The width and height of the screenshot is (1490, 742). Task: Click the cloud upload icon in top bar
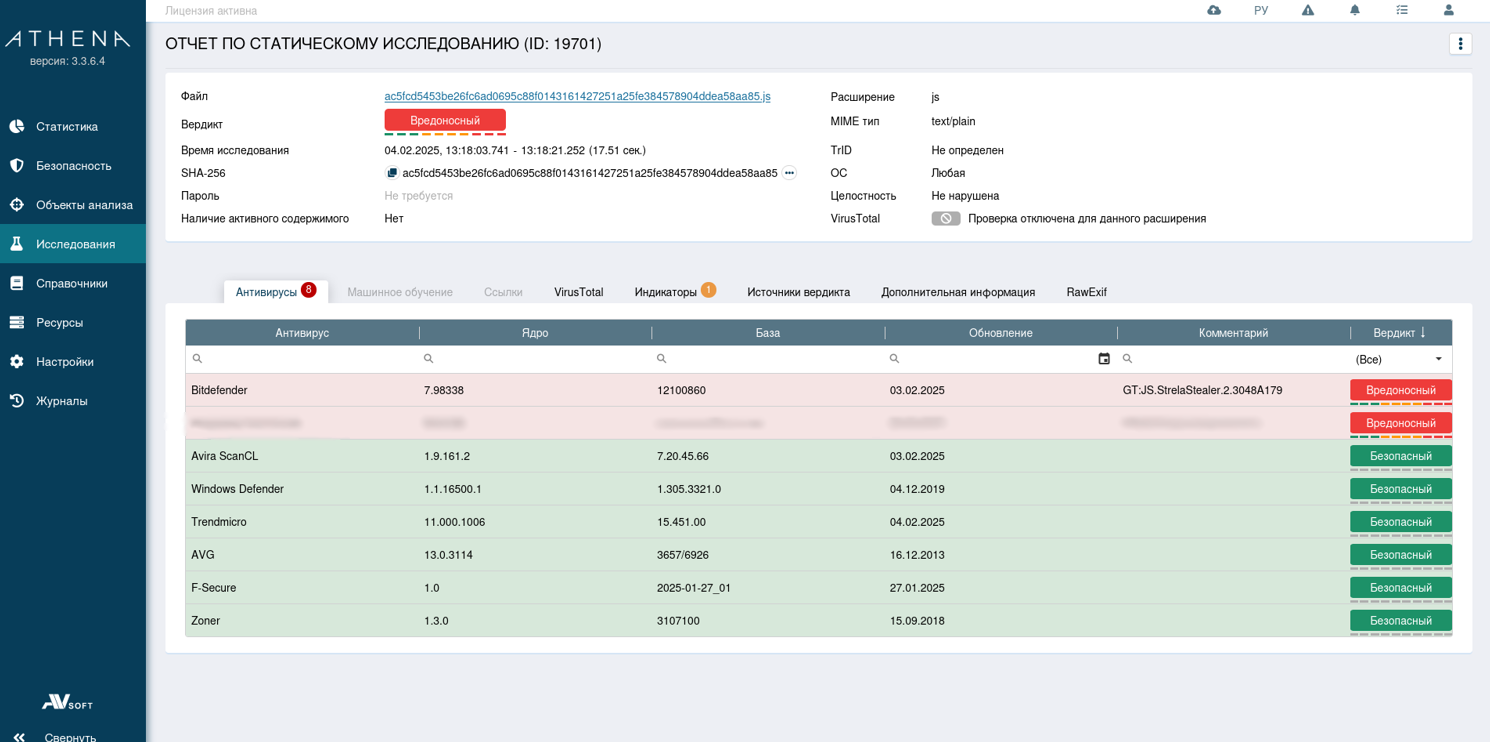click(1214, 10)
